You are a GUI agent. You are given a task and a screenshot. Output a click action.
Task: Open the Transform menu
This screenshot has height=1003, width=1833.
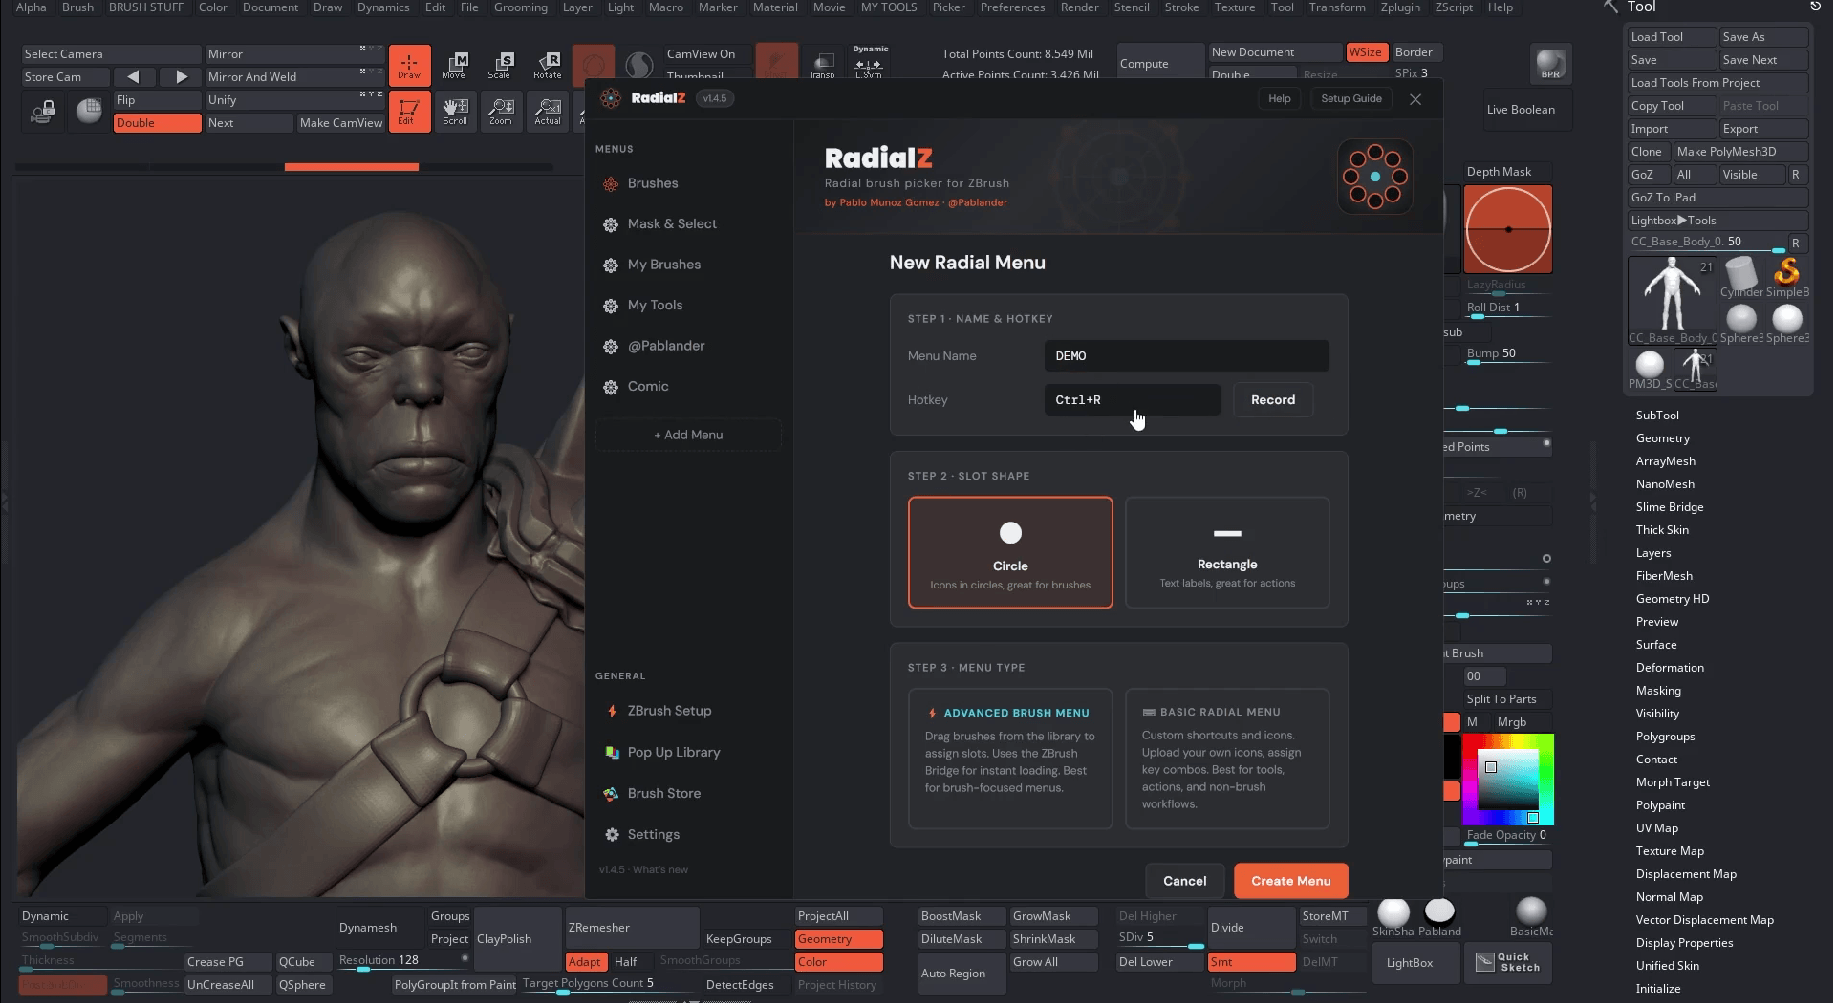pos(1337,7)
